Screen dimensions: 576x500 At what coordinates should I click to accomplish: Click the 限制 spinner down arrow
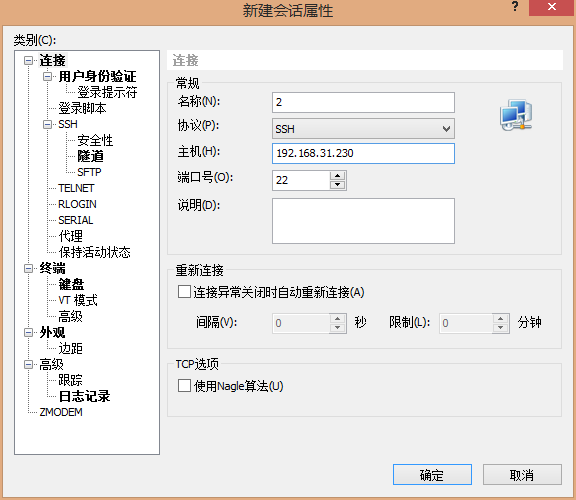coord(500,328)
